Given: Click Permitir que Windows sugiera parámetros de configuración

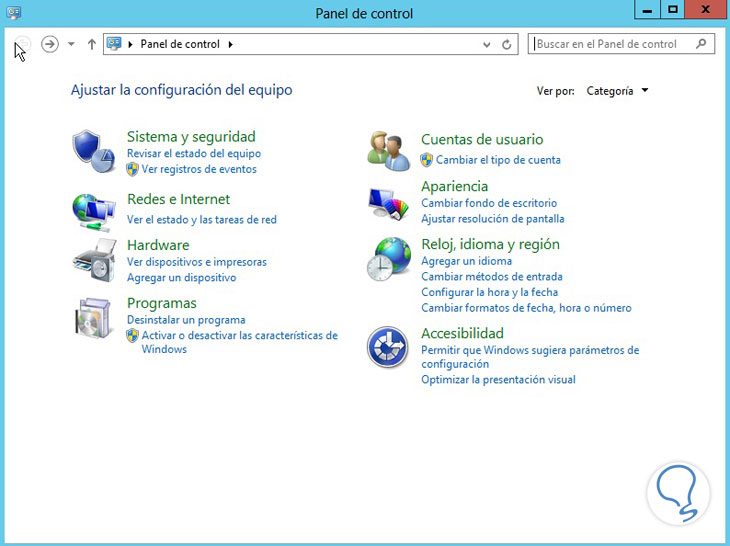Looking at the screenshot, I should coord(530,357).
